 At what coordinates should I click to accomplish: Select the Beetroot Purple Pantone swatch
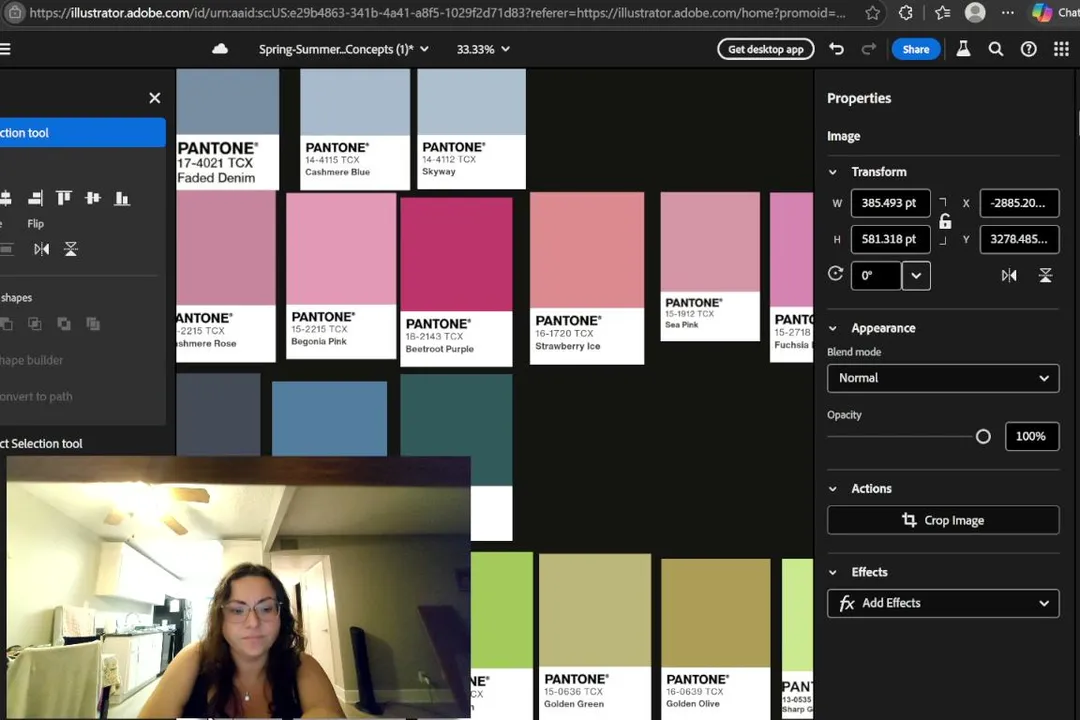456,282
